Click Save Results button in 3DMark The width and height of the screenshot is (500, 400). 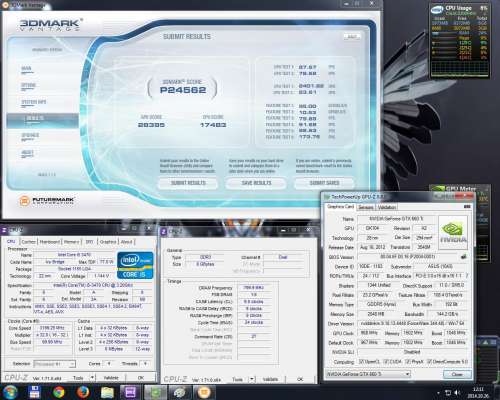[256, 183]
